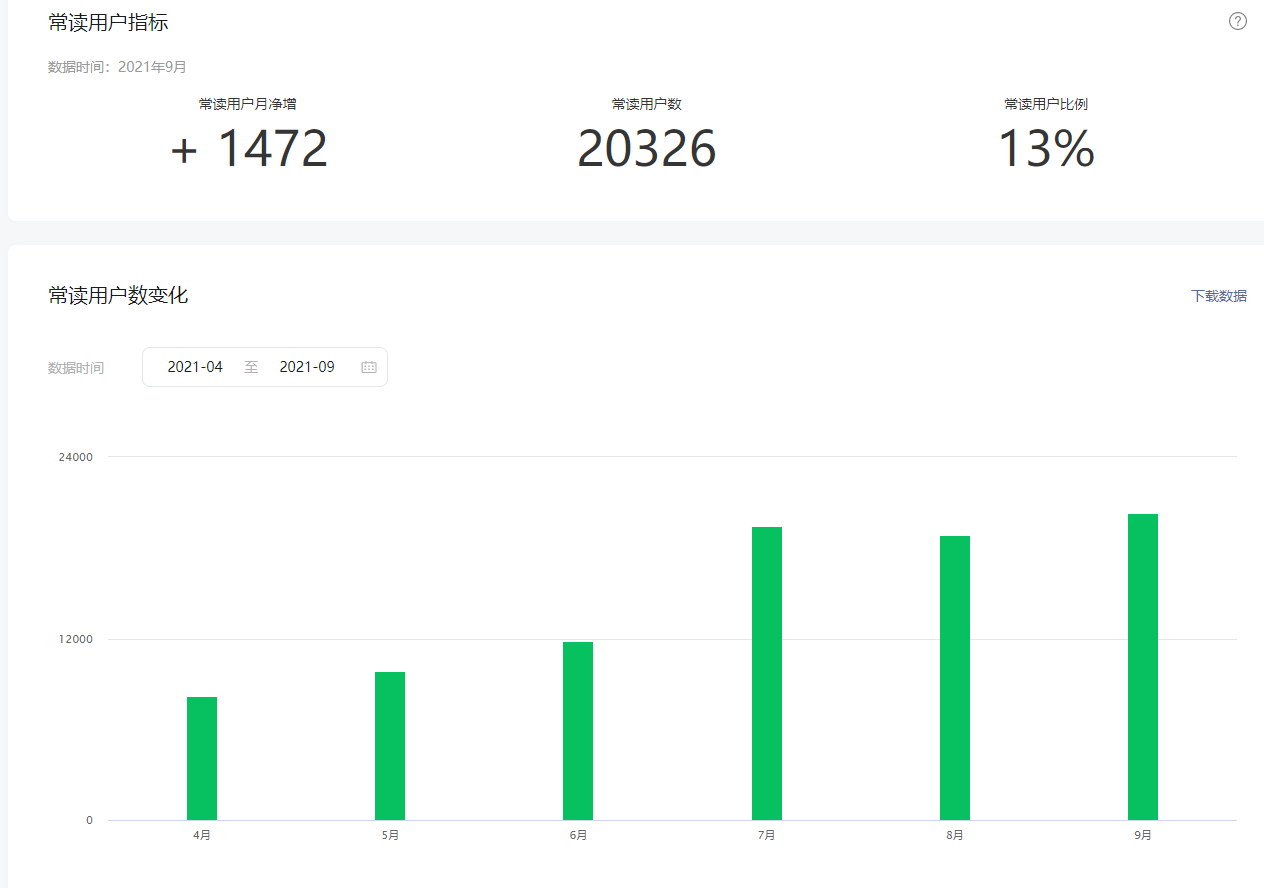Image resolution: width=1264 pixels, height=888 pixels.
Task: Click the 8月 x-axis label
Action: [955, 835]
